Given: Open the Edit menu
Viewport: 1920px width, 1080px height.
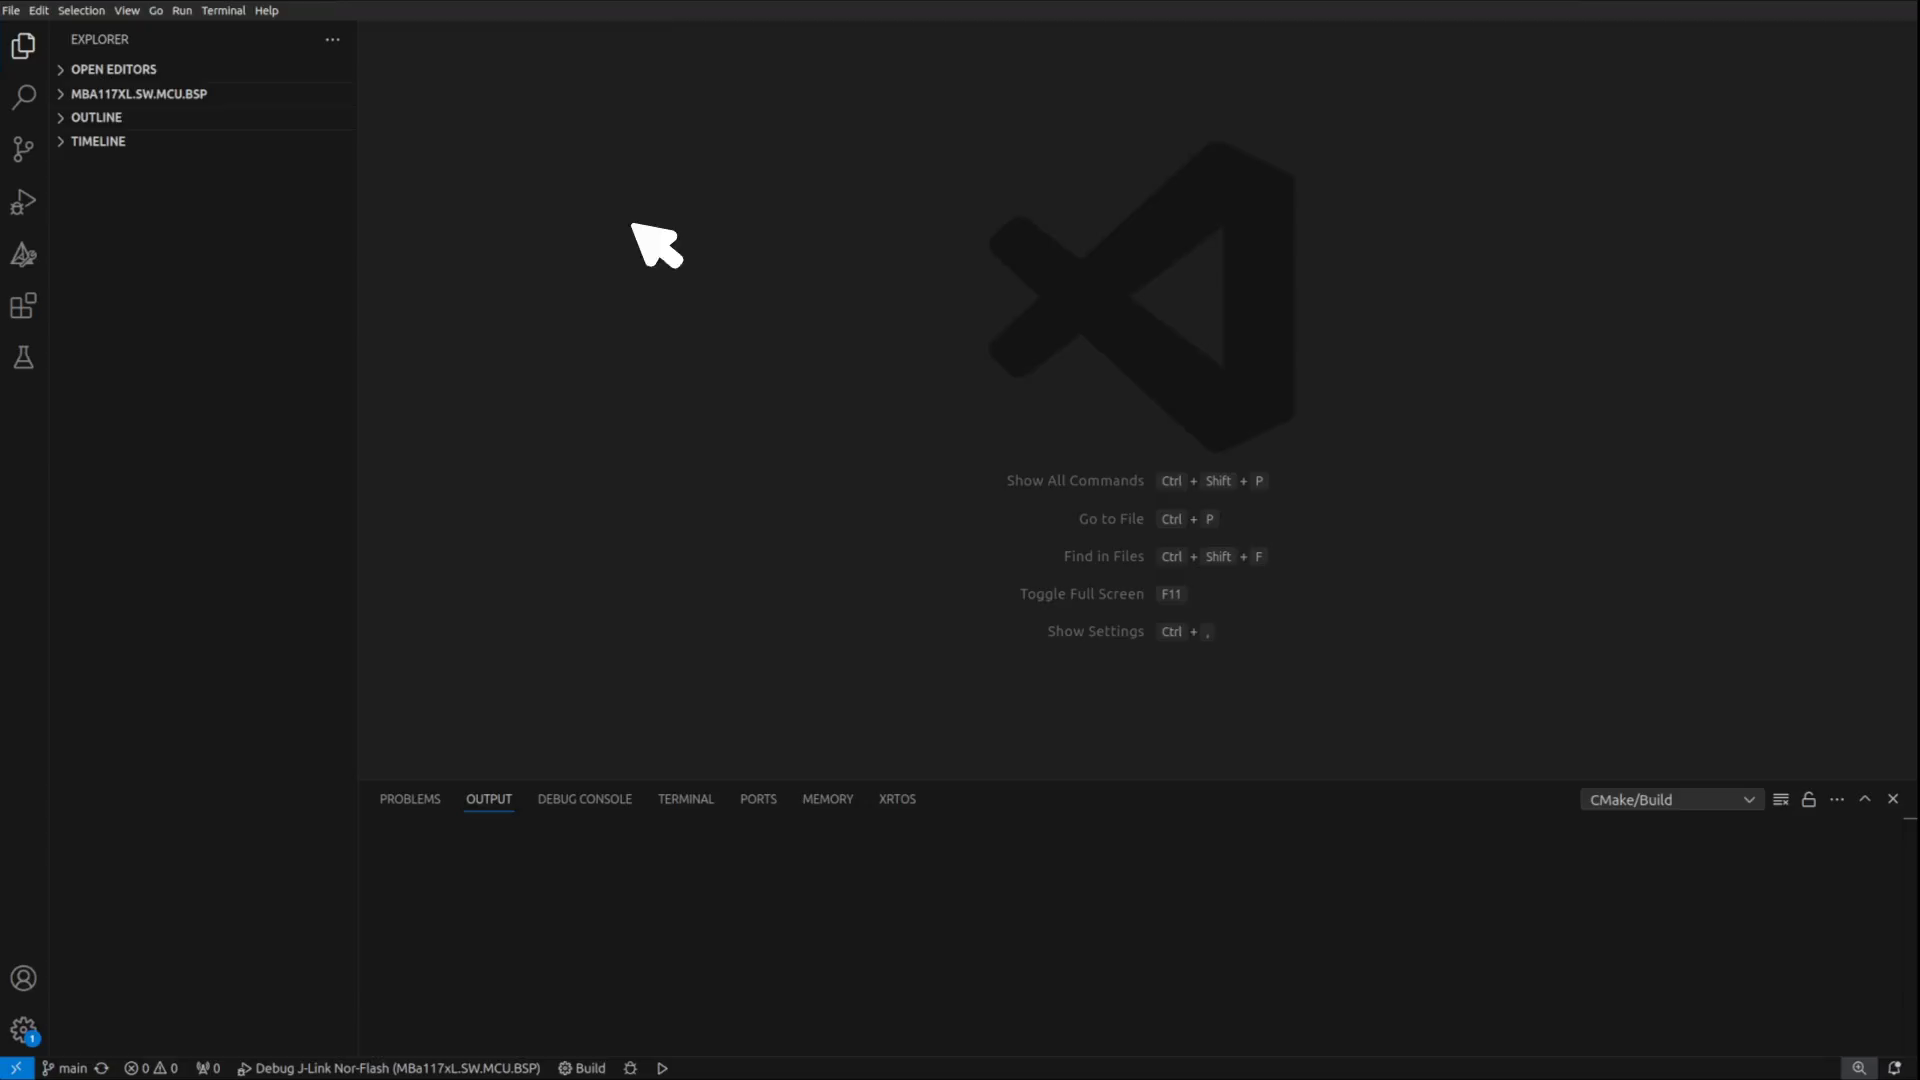Looking at the screenshot, I should click(x=39, y=11).
